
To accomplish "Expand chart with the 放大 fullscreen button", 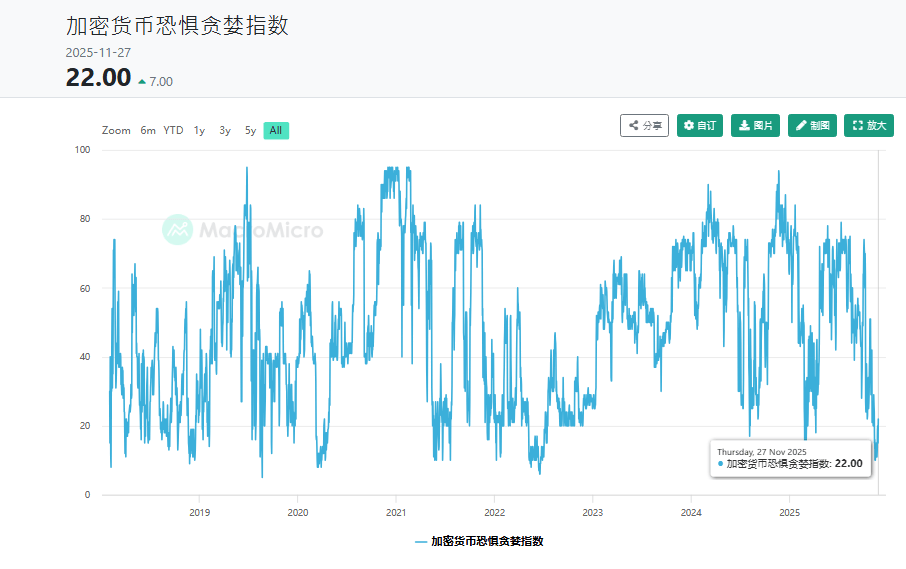I will tap(868, 125).
